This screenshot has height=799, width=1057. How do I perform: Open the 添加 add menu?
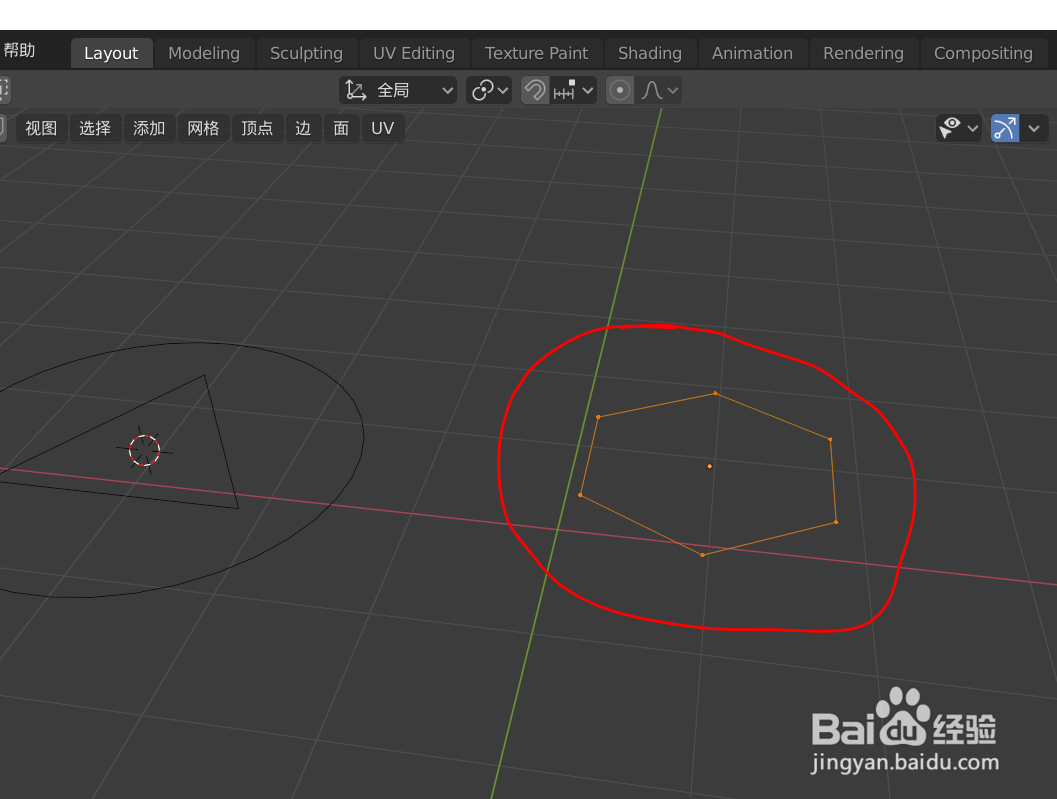[149, 128]
